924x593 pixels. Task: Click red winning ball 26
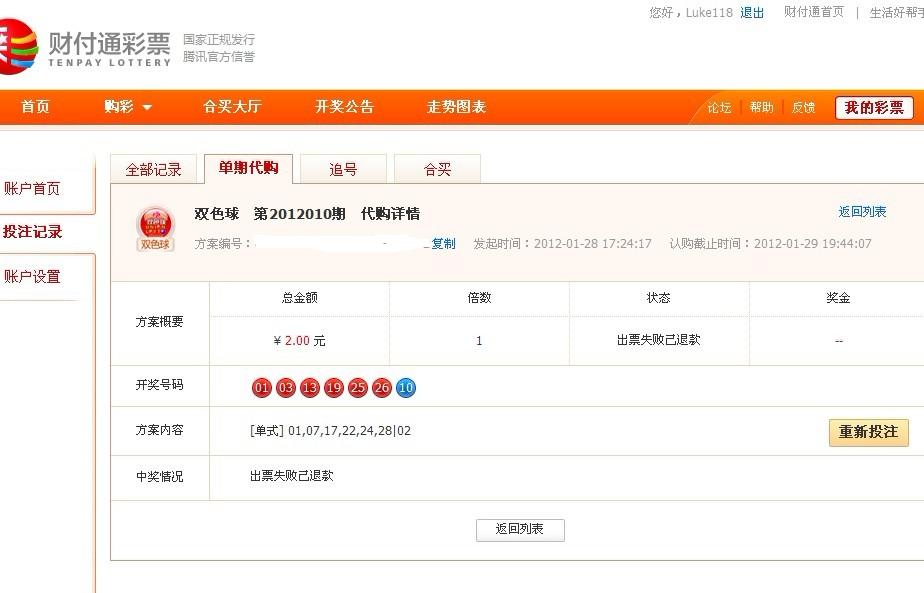(x=382, y=388)
